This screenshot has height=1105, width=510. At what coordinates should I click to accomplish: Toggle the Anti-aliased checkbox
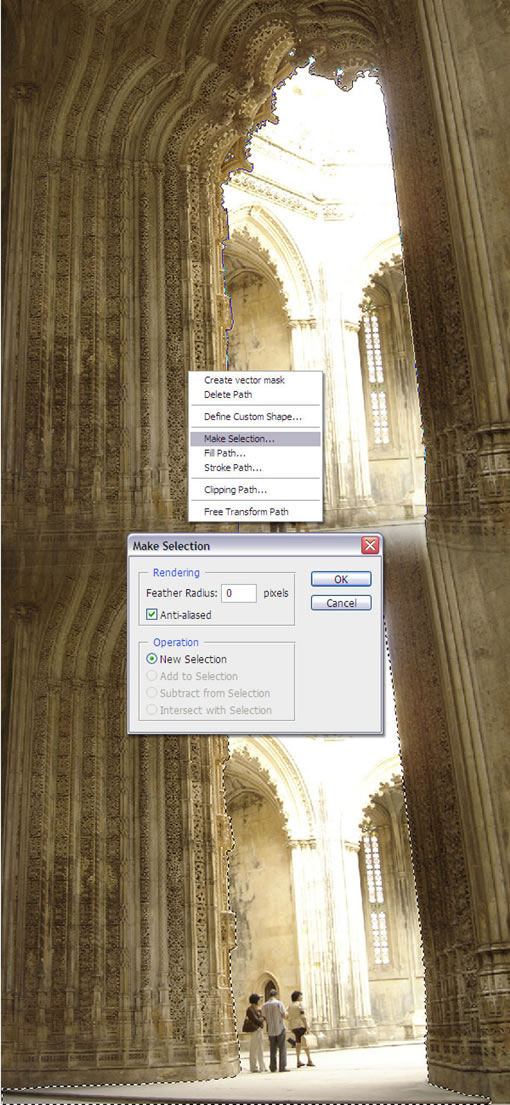151,615
